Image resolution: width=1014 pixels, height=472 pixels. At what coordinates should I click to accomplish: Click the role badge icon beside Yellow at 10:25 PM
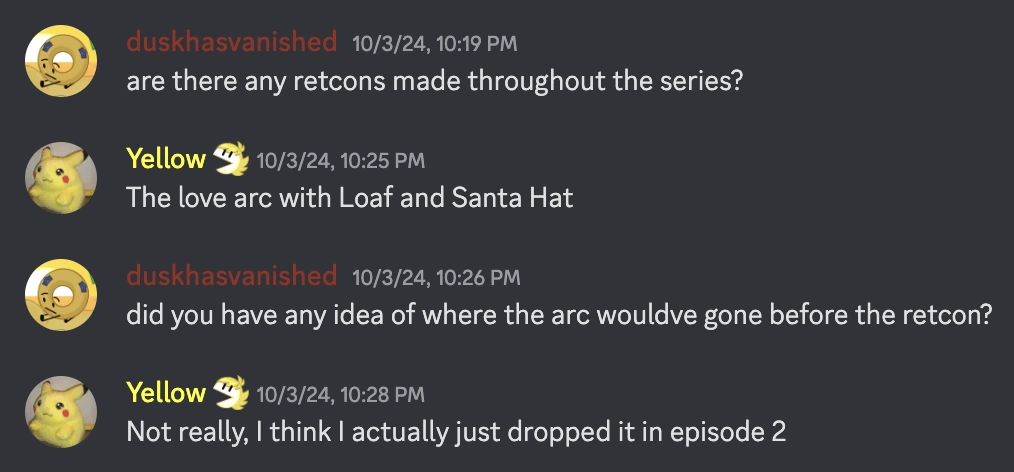tap(231, 159)
